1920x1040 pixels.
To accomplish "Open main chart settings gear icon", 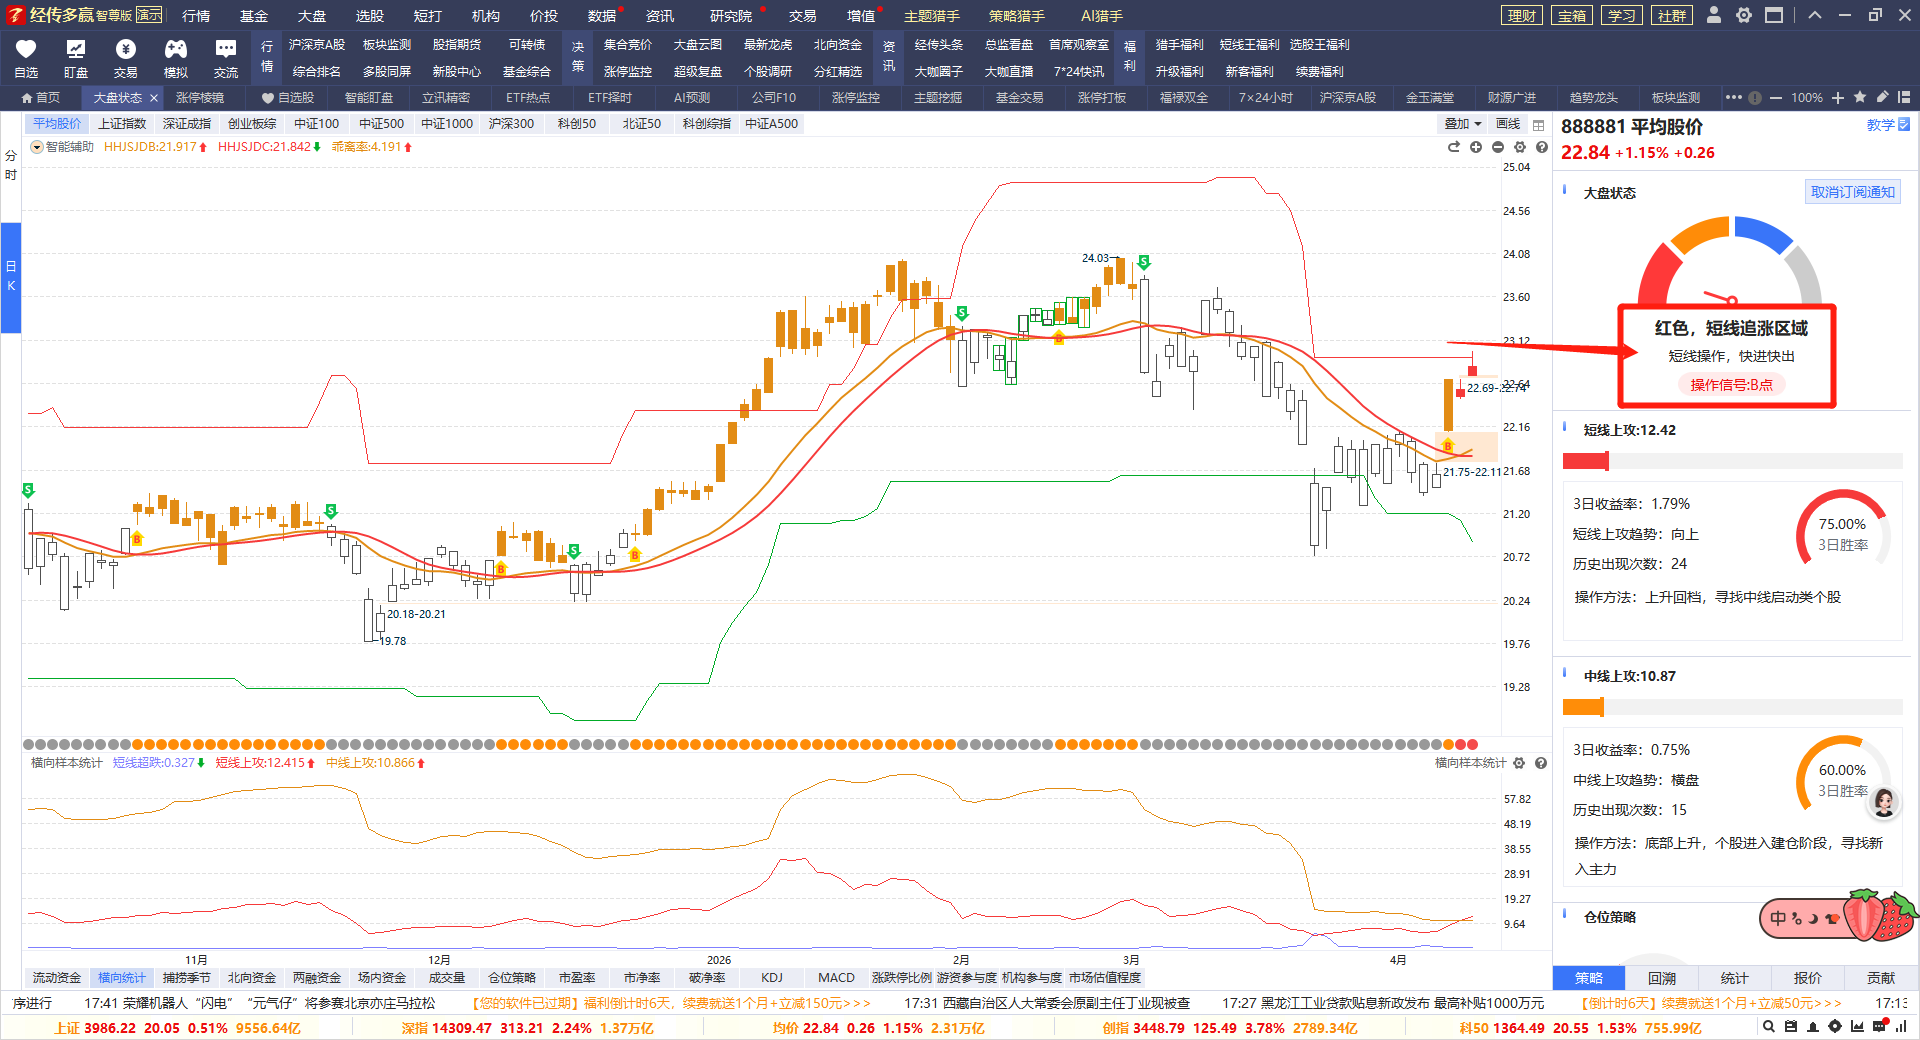I will [x=1520, y=147].
